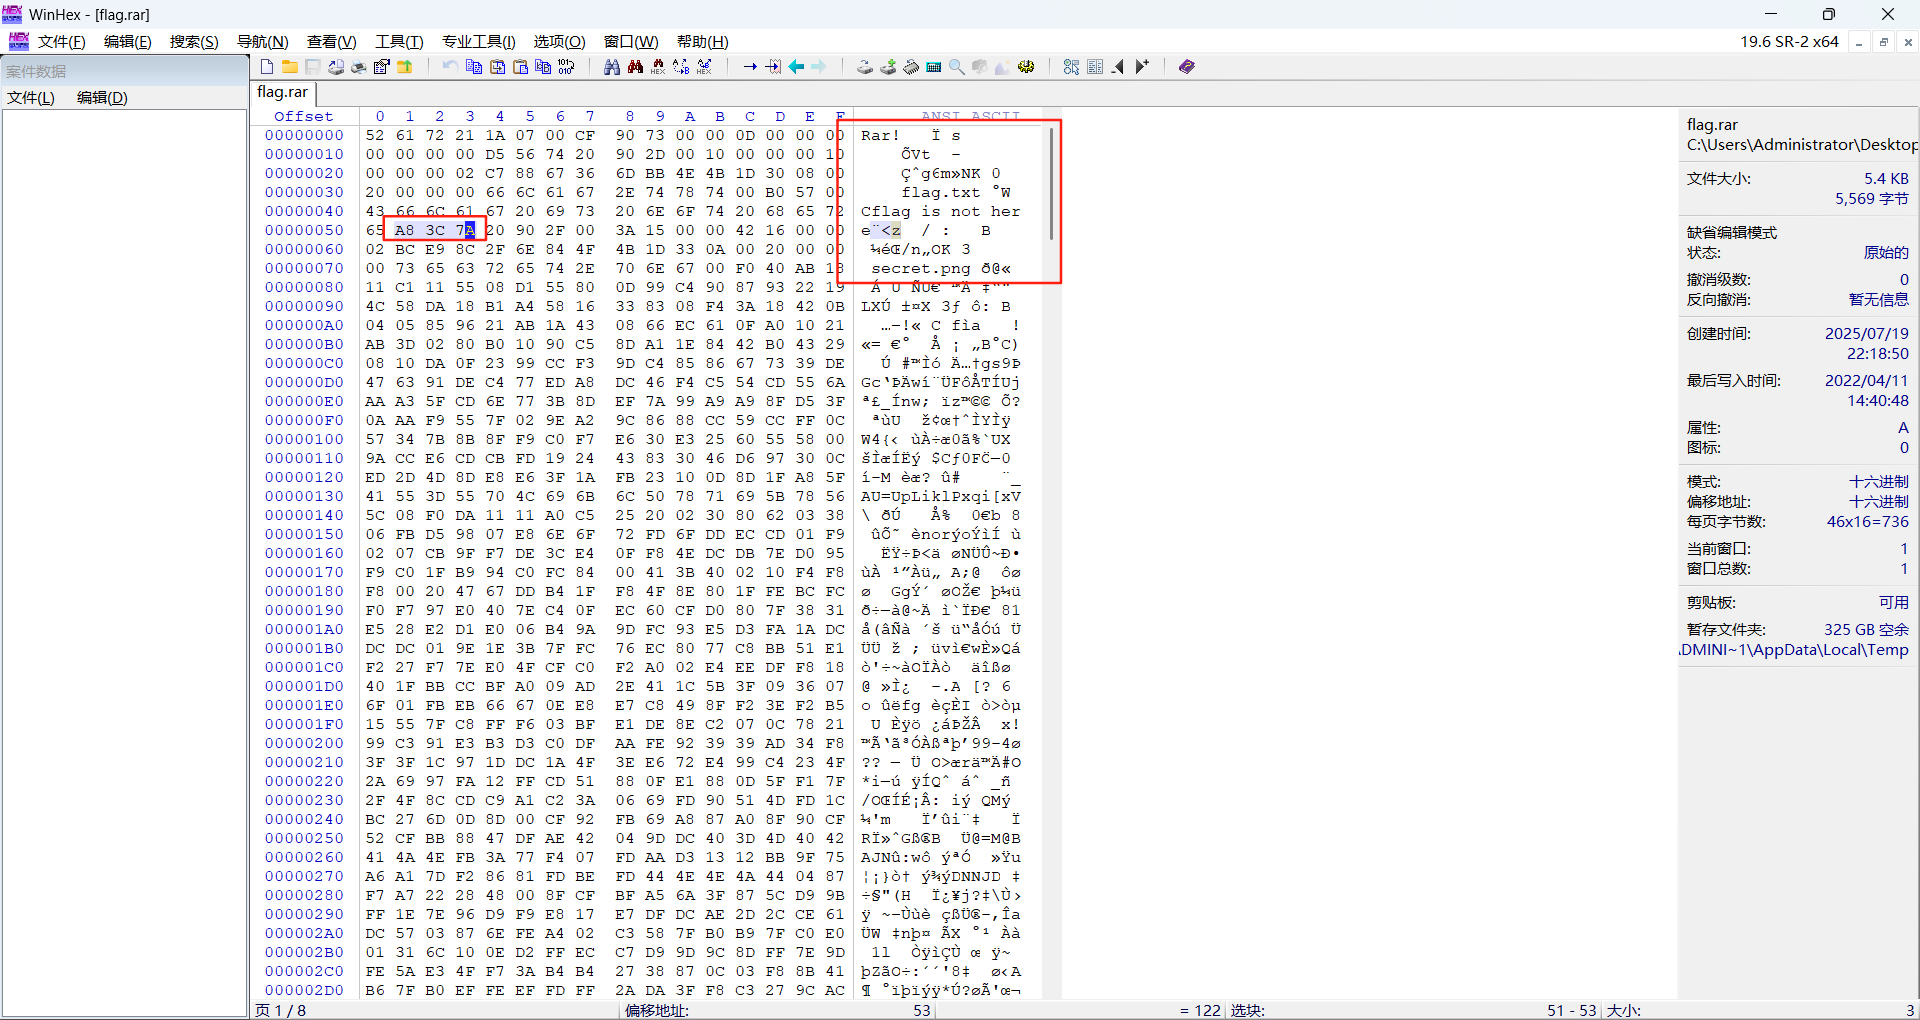This screenshot has width=1920, height=1020.
Task: Select the Find Hex Values tool
Action: click(658, 66)
